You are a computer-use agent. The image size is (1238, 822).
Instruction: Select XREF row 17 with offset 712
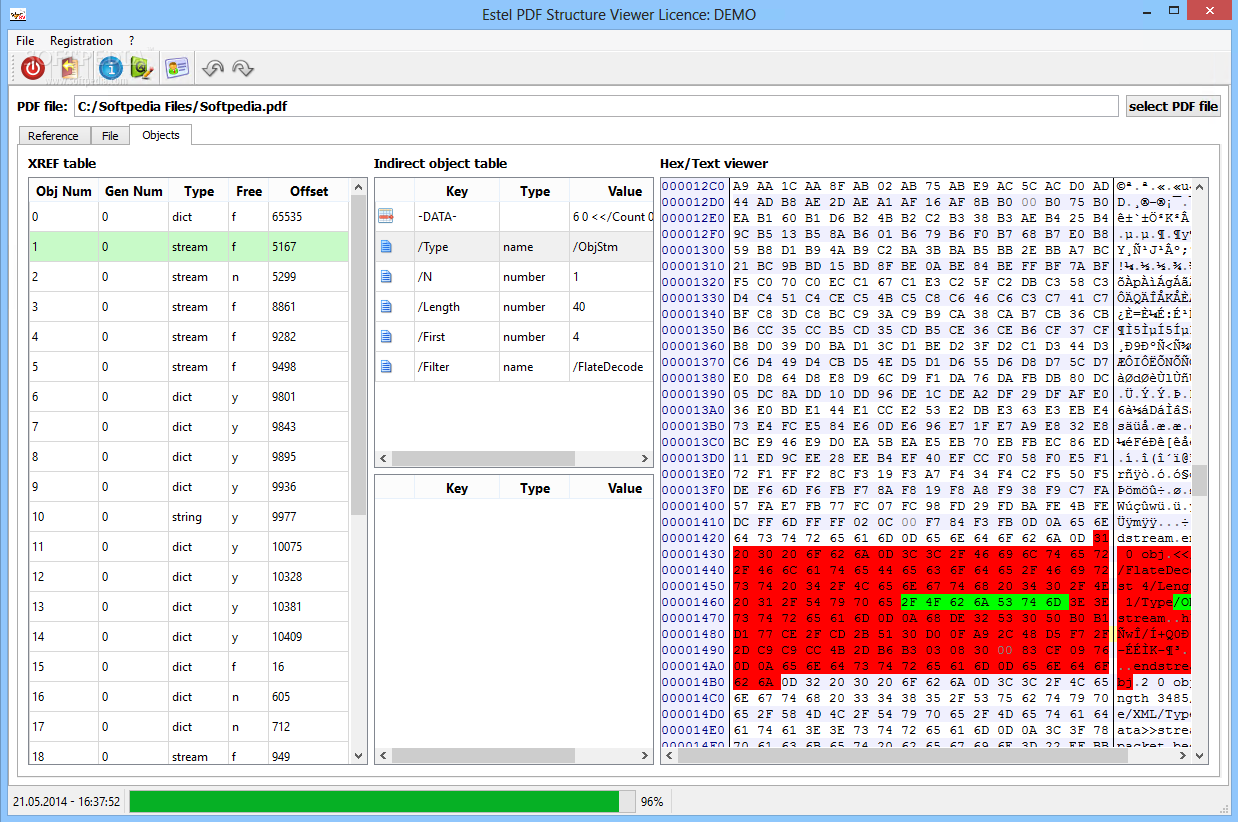(189, 727)
